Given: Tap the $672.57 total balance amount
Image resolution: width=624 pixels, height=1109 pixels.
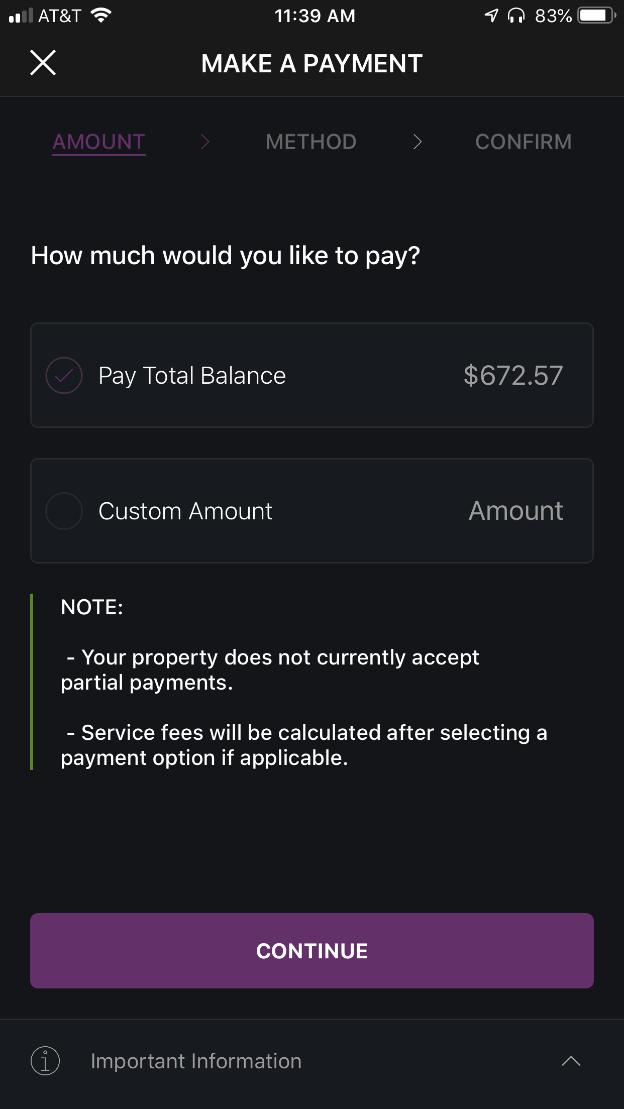Looking at the screenshot, I should click(x=513, y=376).
